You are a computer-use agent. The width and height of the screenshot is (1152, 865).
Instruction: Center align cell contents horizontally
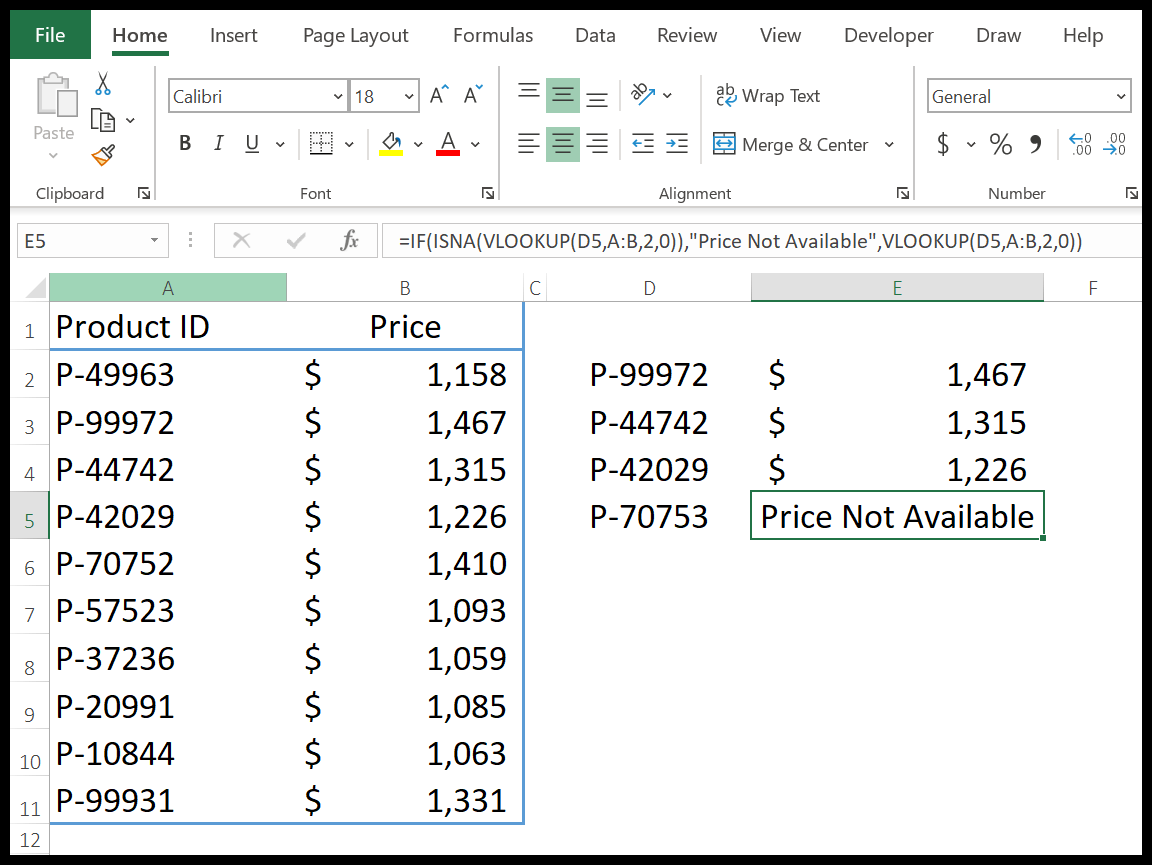[563, 144]
